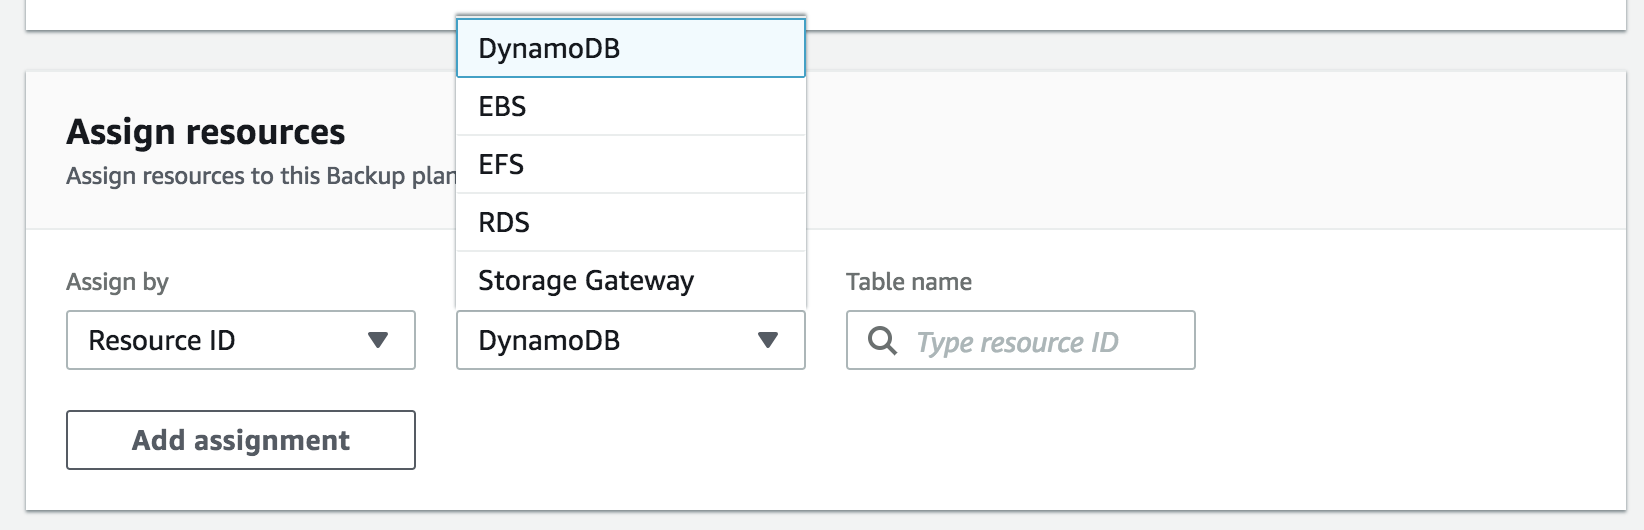Click the 'Resource ID' text in Assign by selector
The height and width of the screenshot is (530, 1644).
click(x=162, y=341)
